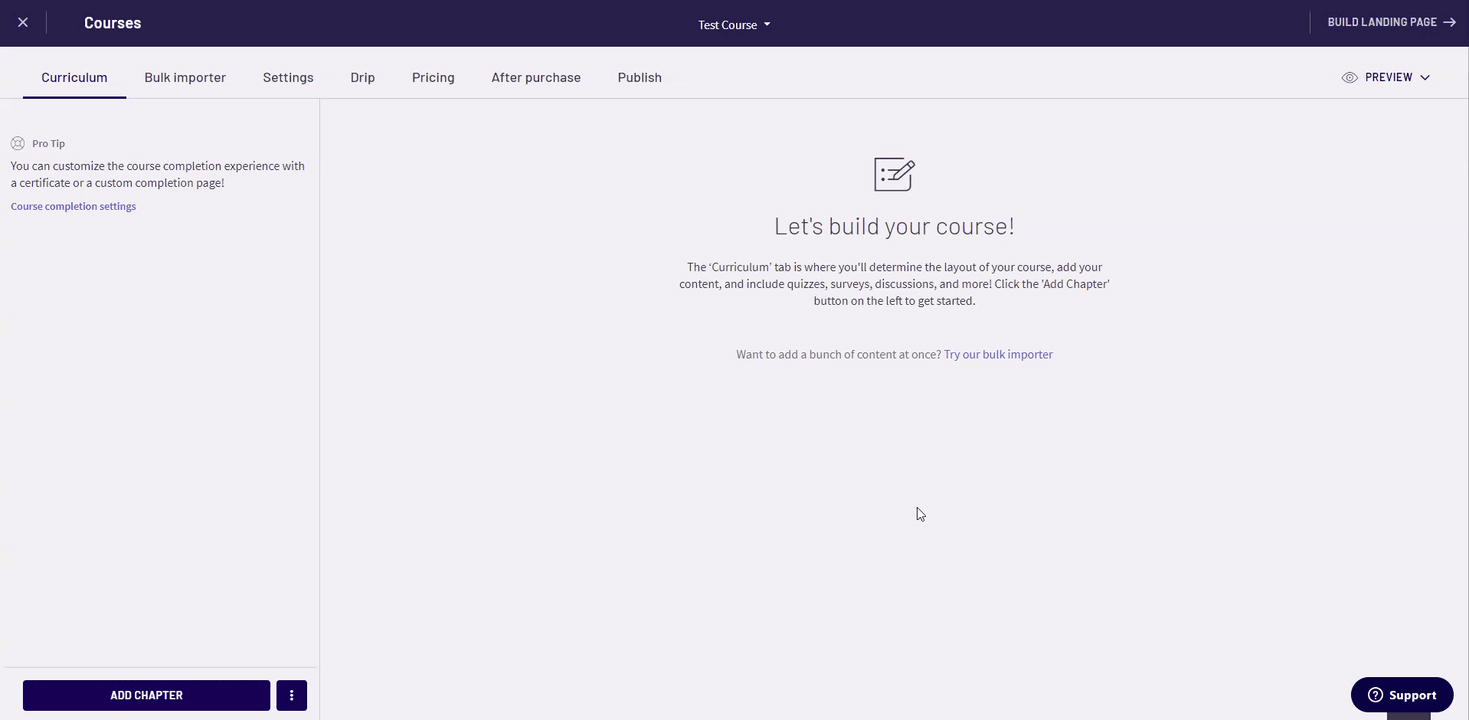Click the Pro Tip lifebuoy icon
Screen dimensions: 1469x720
point(17,143)
